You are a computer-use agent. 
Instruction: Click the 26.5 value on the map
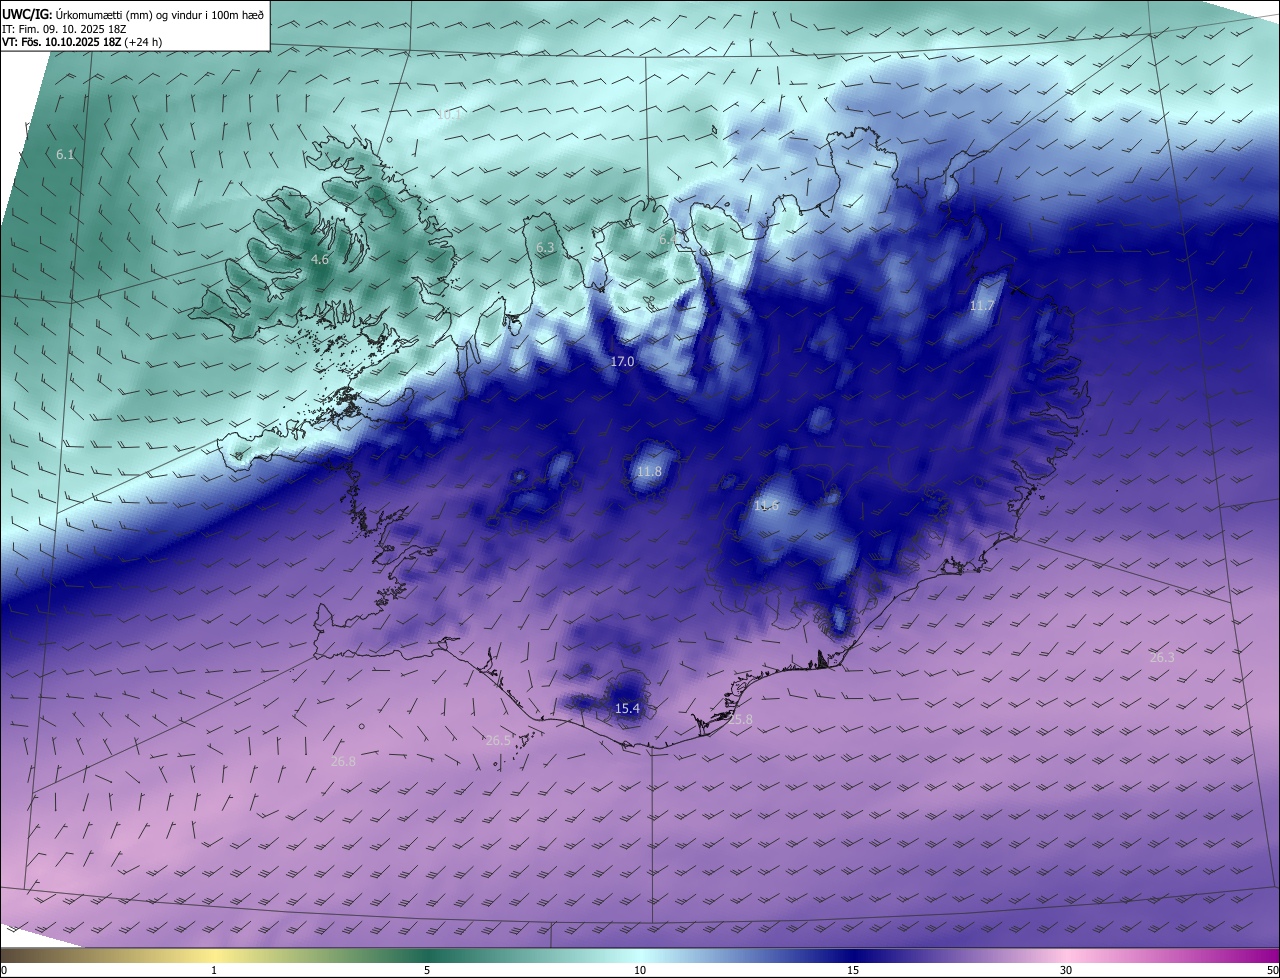click(498, 741)
